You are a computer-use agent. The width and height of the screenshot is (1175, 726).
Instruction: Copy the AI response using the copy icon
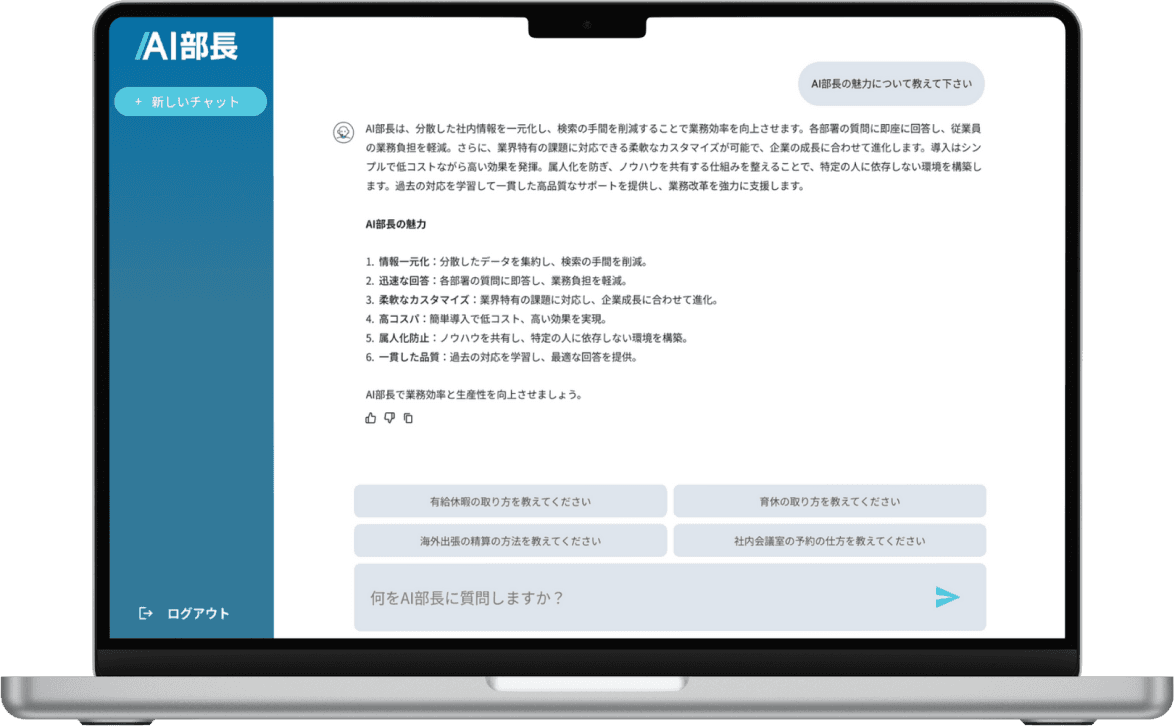pyautogui.click(x=408, y=418)
